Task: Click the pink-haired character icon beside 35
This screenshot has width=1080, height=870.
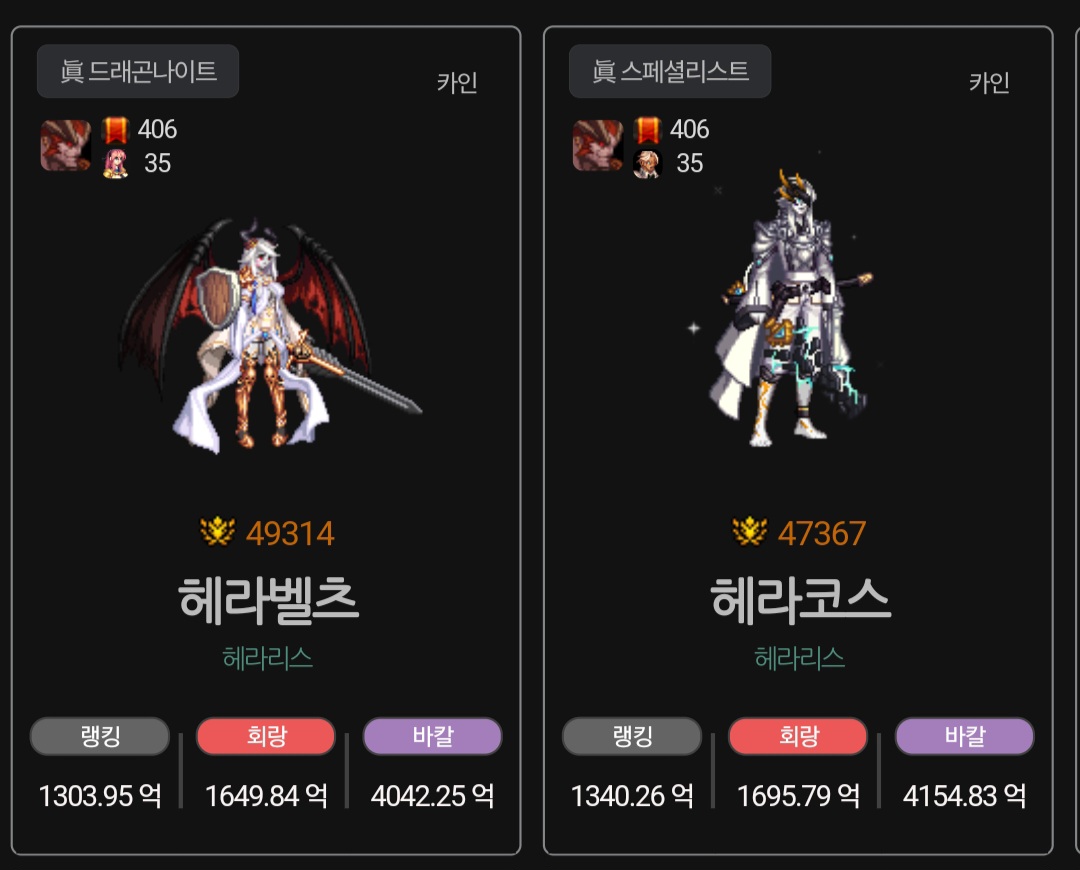Action: [x=116, y=164]
